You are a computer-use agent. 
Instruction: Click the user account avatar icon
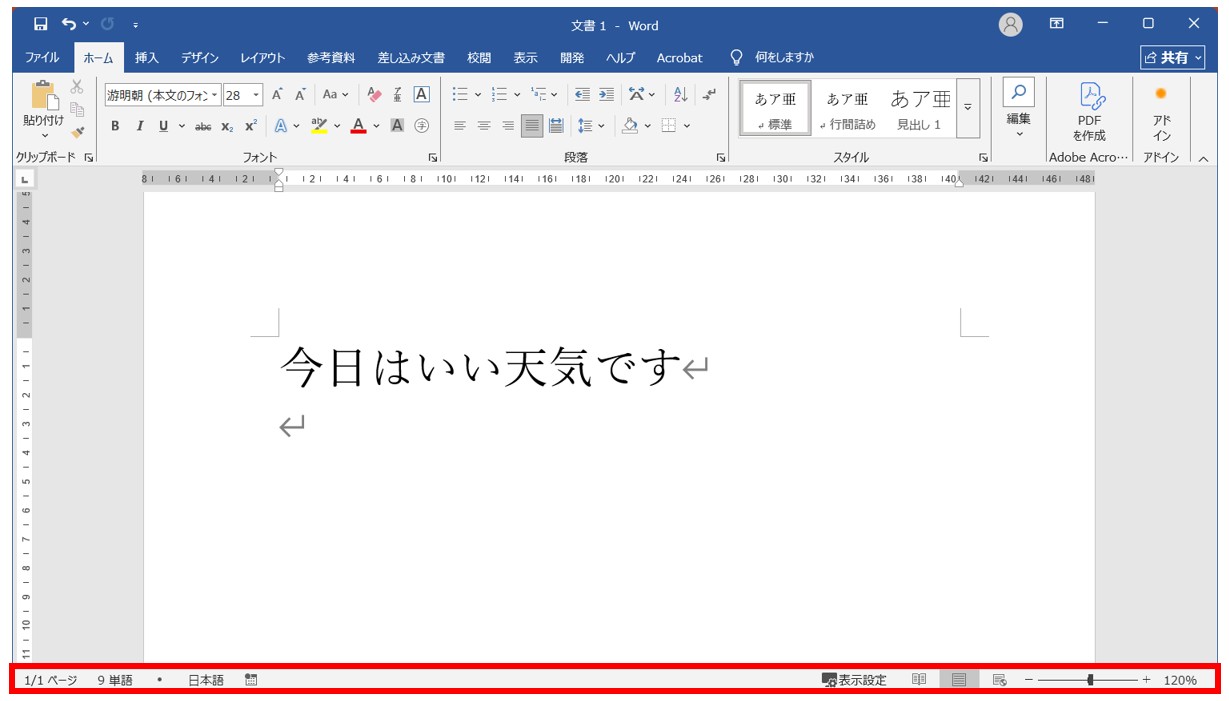(1011, 25)
